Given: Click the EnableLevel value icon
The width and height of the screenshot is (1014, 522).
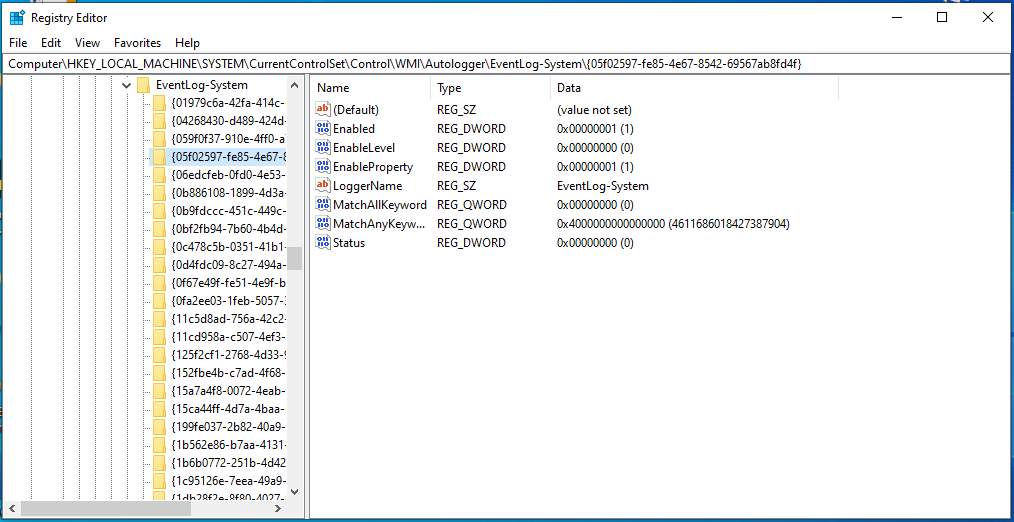Looking at the screenshot, I should click(x=323, y=147).
